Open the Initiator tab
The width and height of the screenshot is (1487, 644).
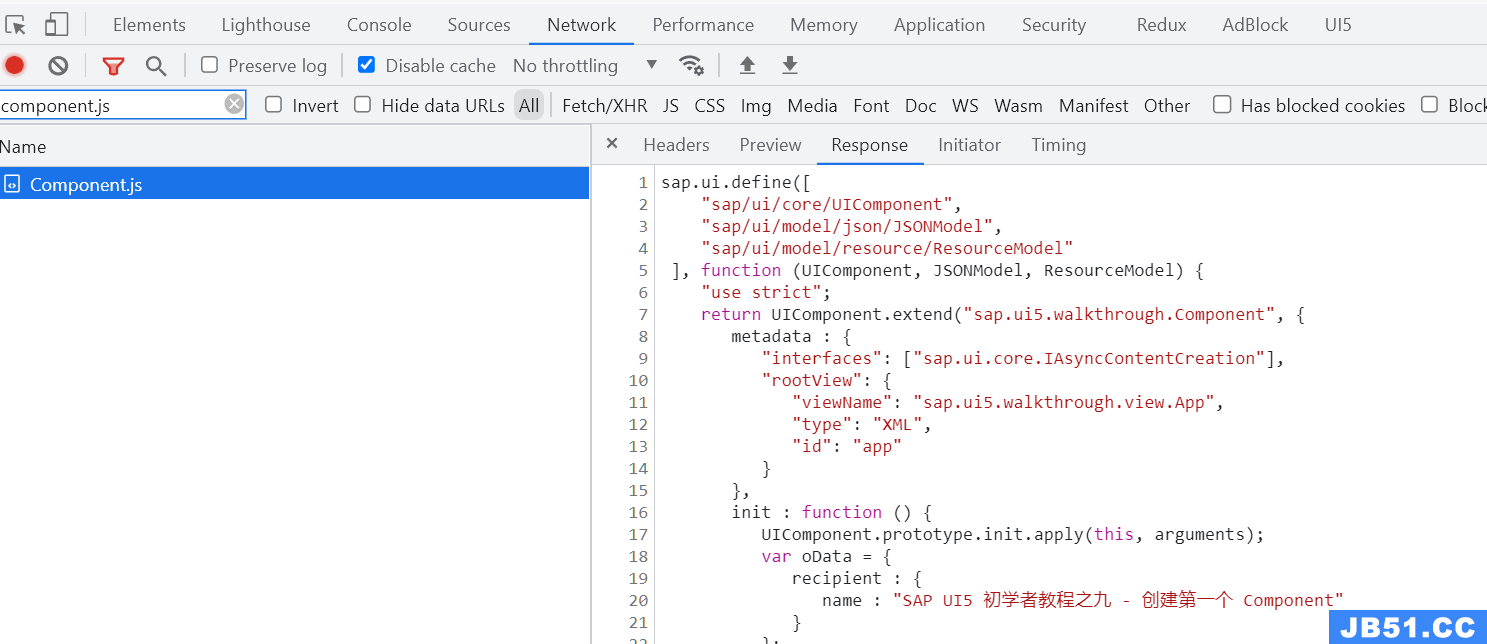[969, 145]
